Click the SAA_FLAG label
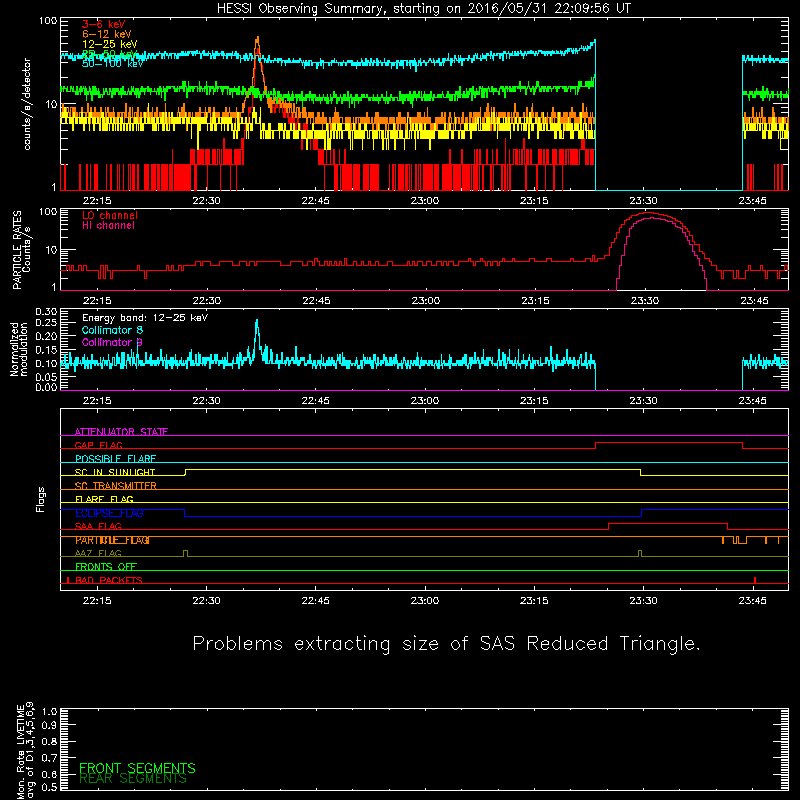This screenshot has width=800, height=800. [x=98, y=527]
